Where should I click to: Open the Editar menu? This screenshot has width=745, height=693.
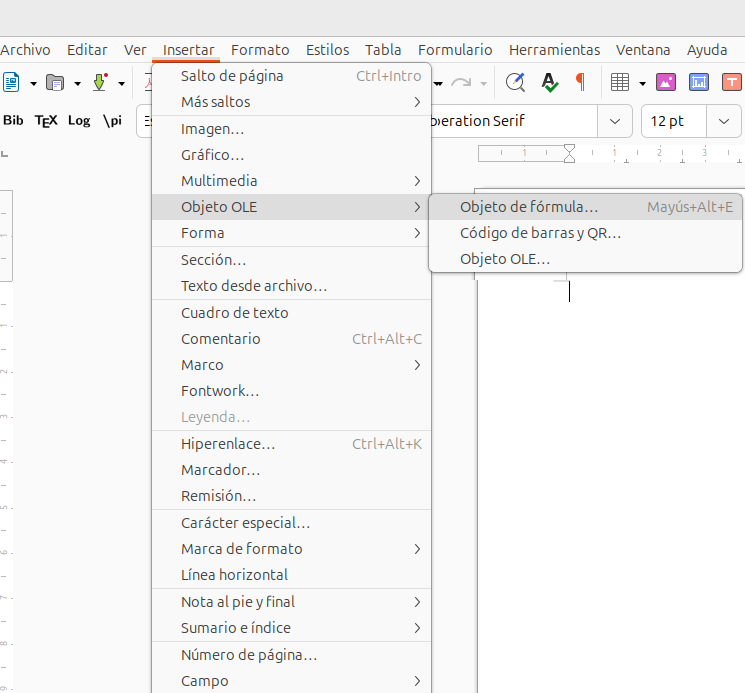[87, 50]
